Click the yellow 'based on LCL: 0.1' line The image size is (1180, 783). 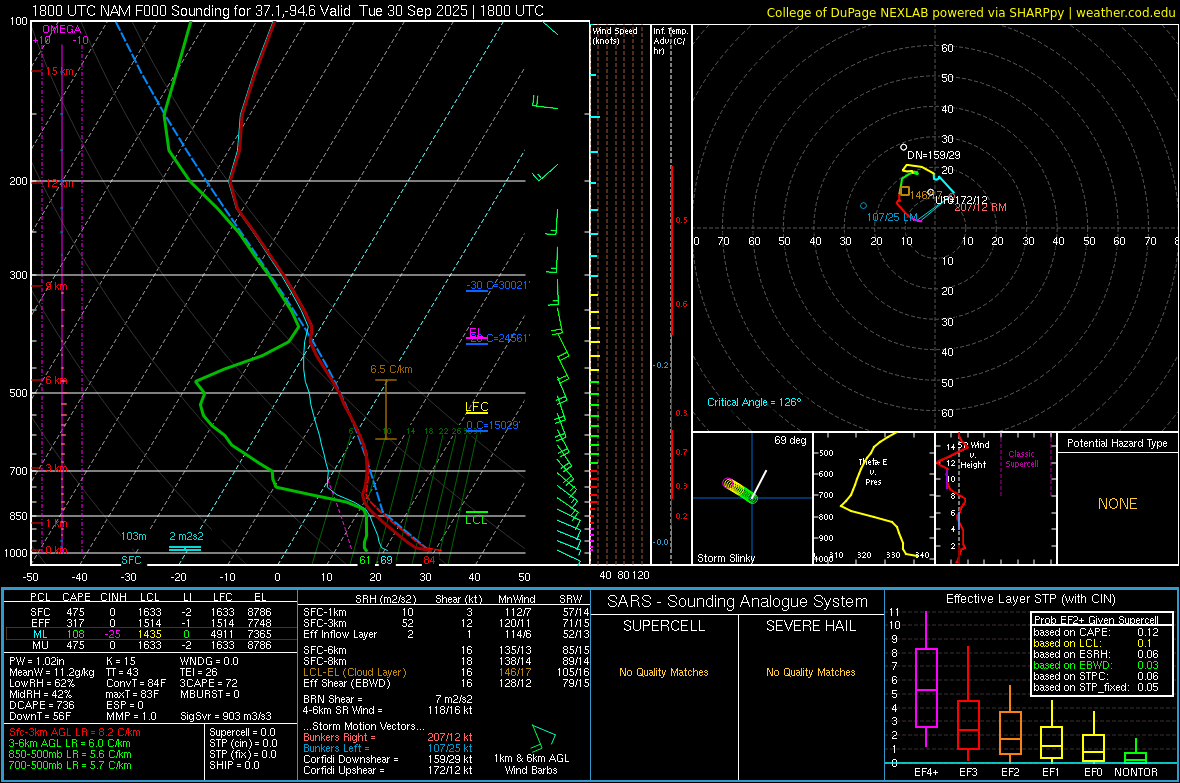pyautogui.click(x=1092, y=643)
